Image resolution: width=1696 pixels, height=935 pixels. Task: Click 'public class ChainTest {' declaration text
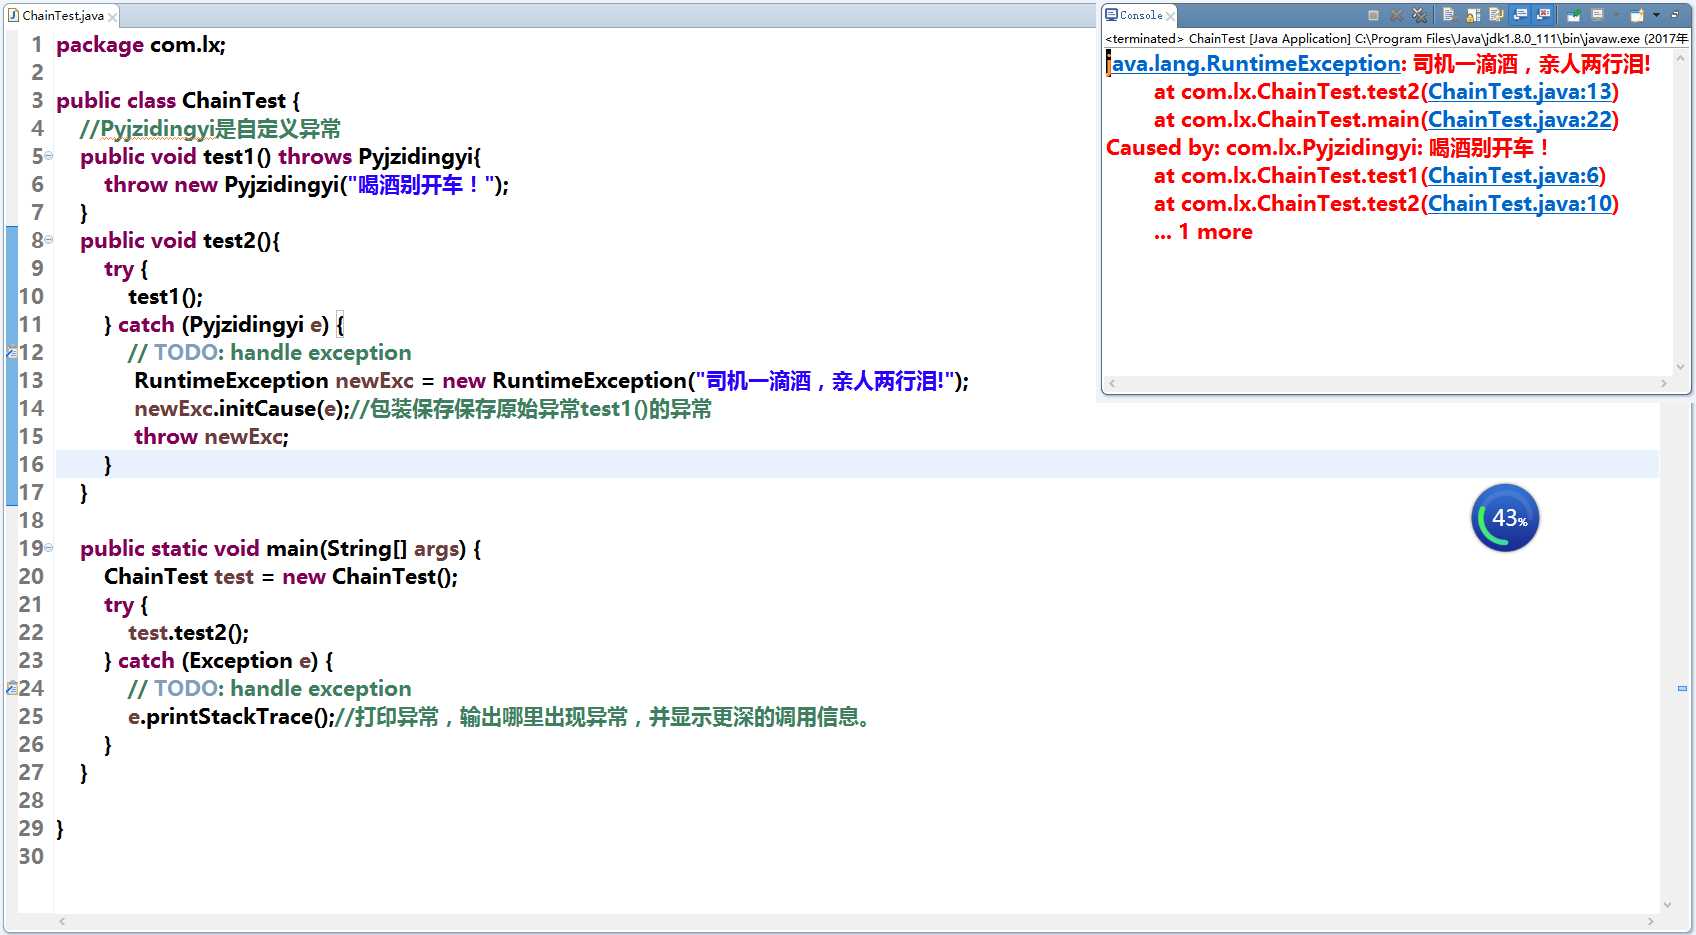pyautogui.click(x=178, y=101)
